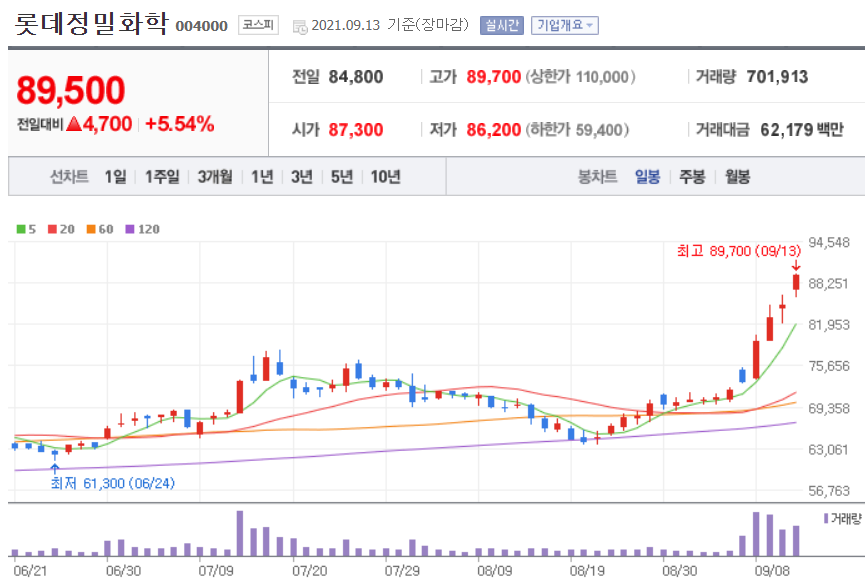865x582 pixels.
Task: Click the green 5-day moving average swatch
Action: tap(21, 229)
